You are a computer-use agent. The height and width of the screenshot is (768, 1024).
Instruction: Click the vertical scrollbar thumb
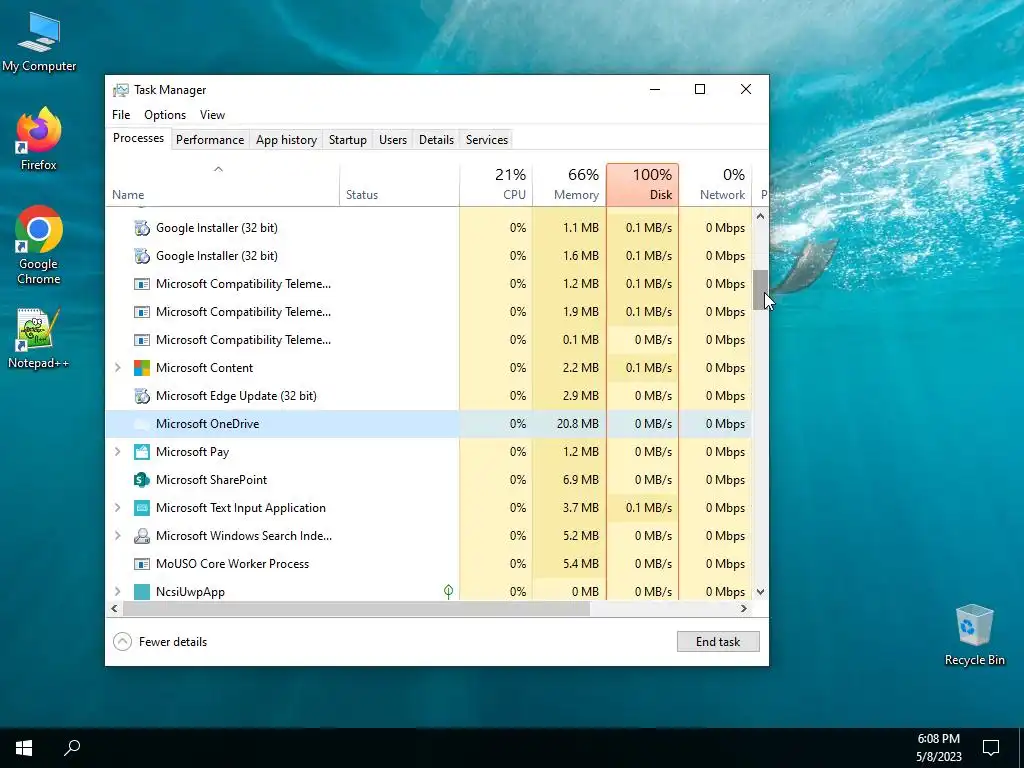coord(760,289)
